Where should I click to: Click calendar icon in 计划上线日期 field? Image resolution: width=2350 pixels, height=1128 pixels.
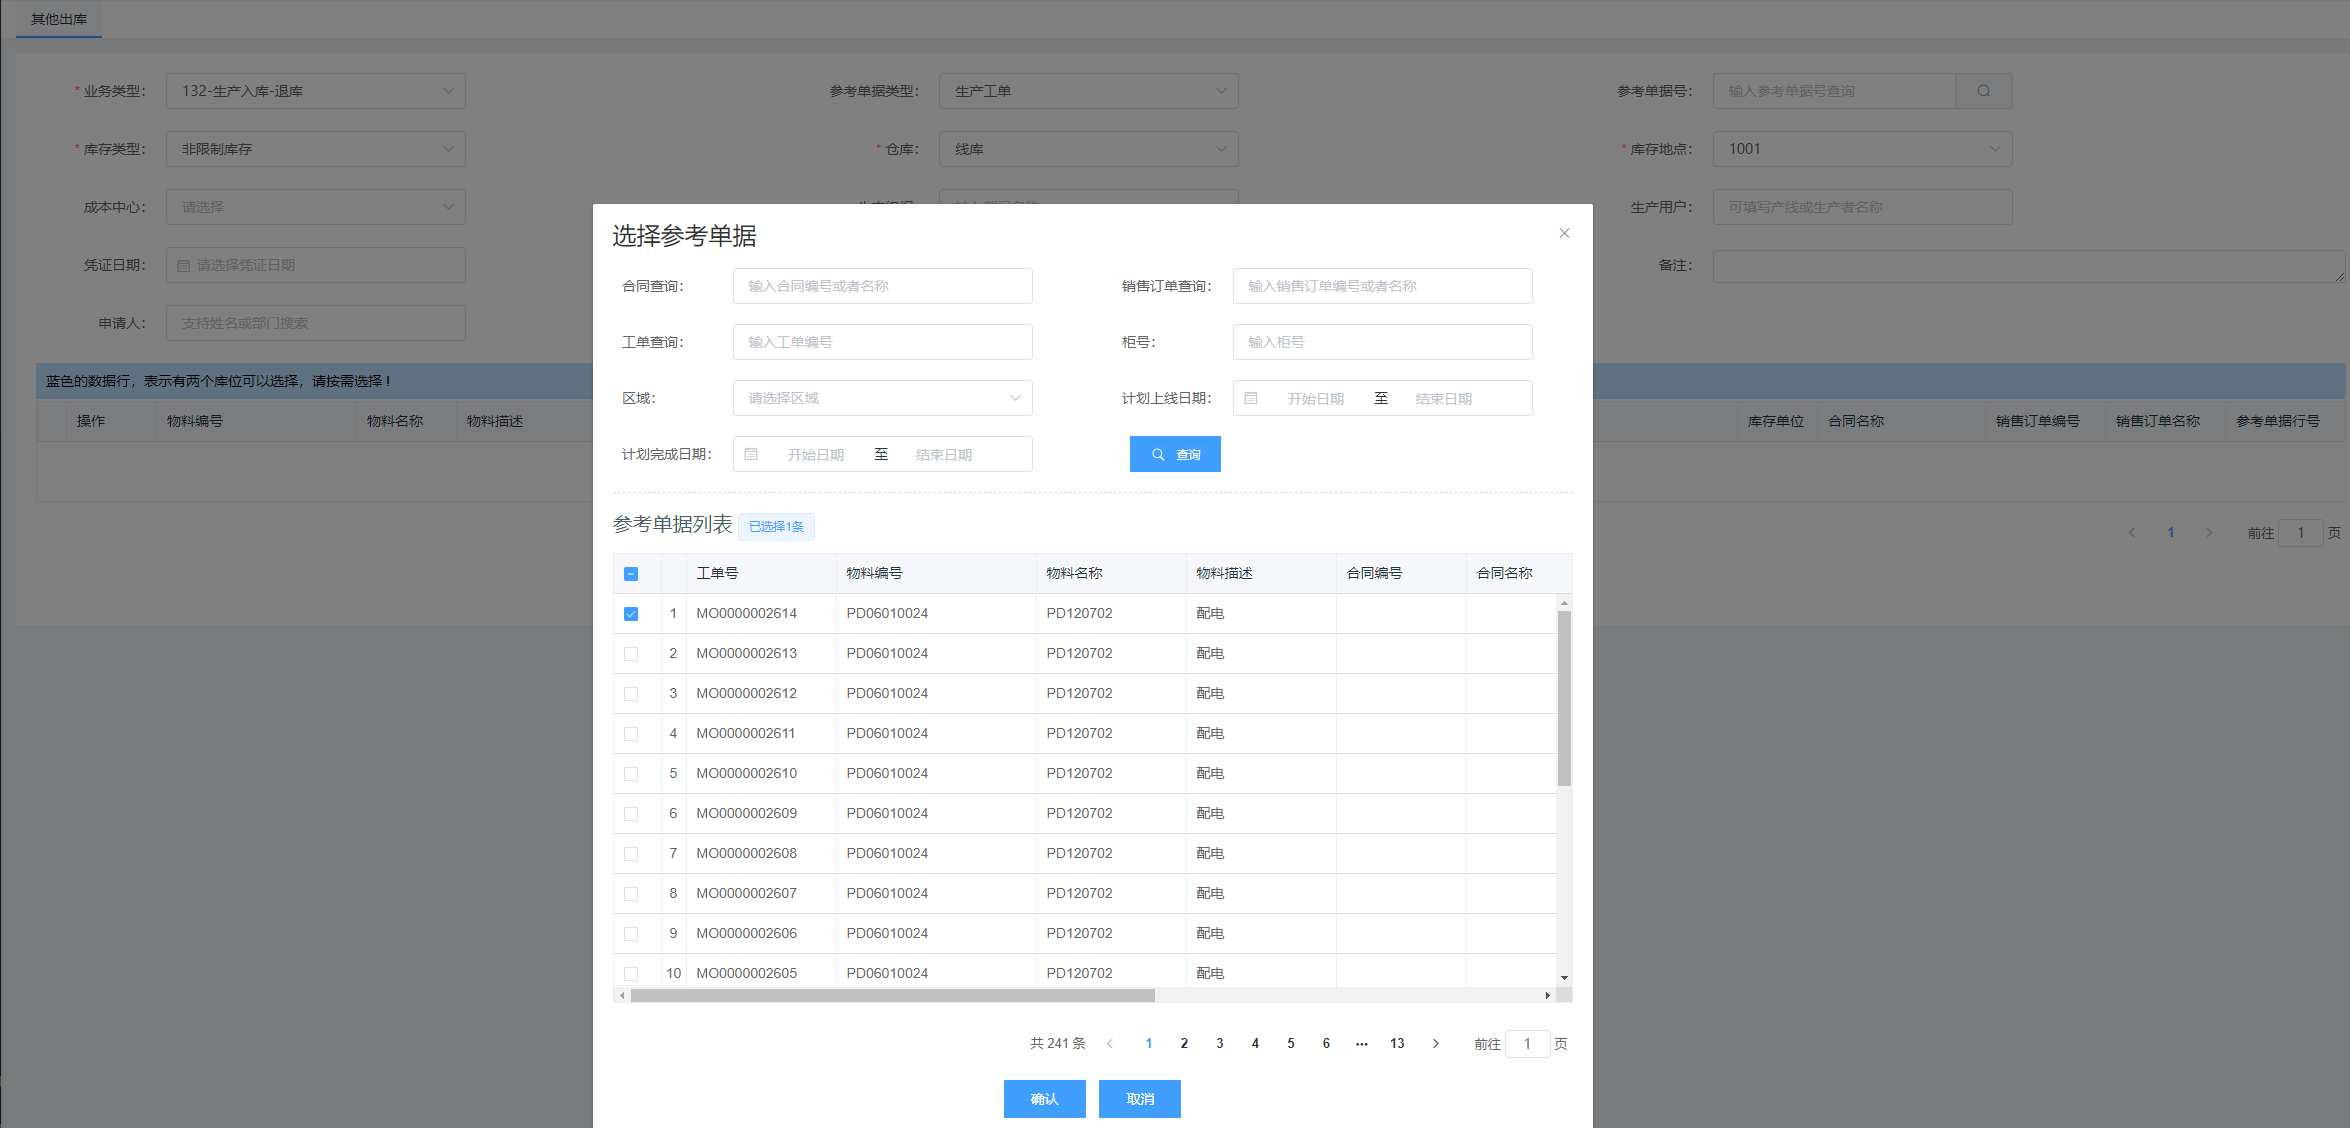1250,398
